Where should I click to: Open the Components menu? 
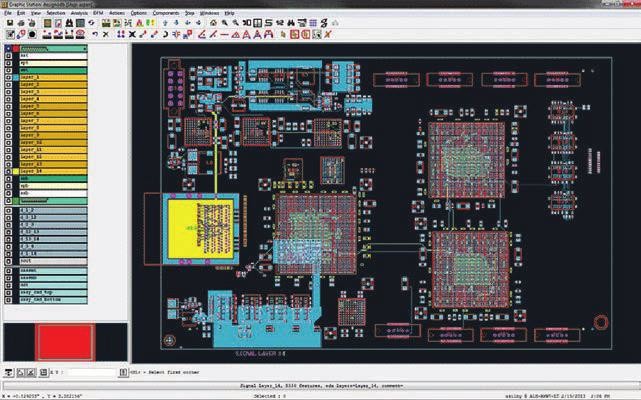(x=166, y=13)
